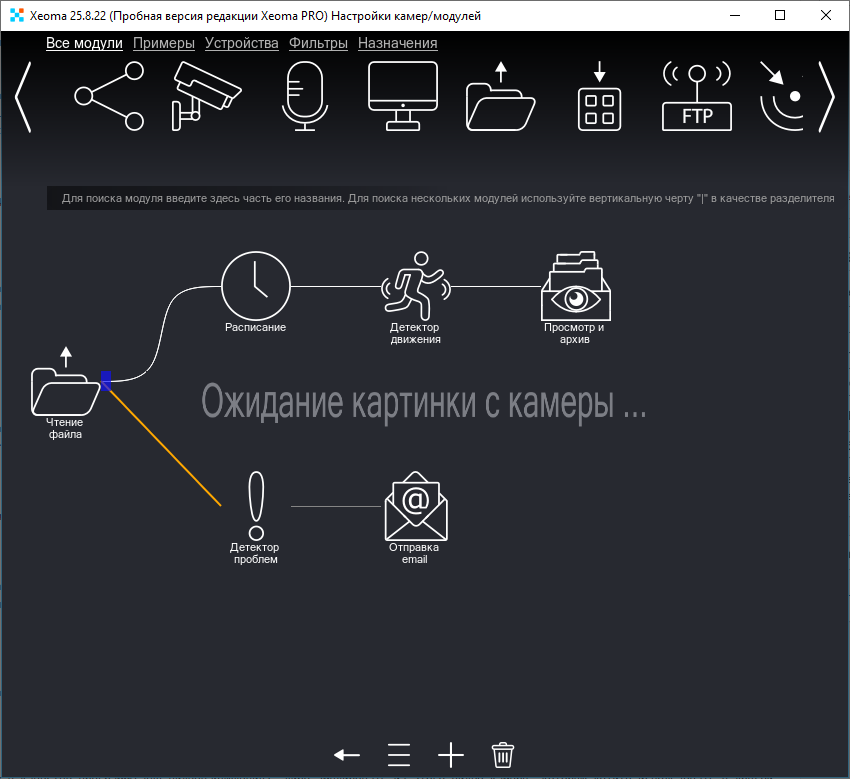Pick the FTP receiver module icon

(697, 96)
